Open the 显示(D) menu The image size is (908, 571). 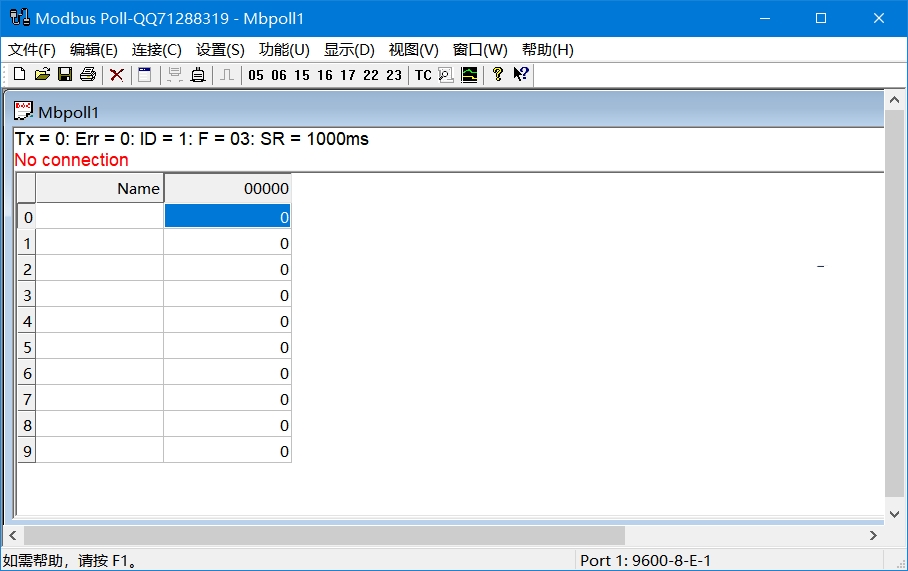(x=349, y=50)
